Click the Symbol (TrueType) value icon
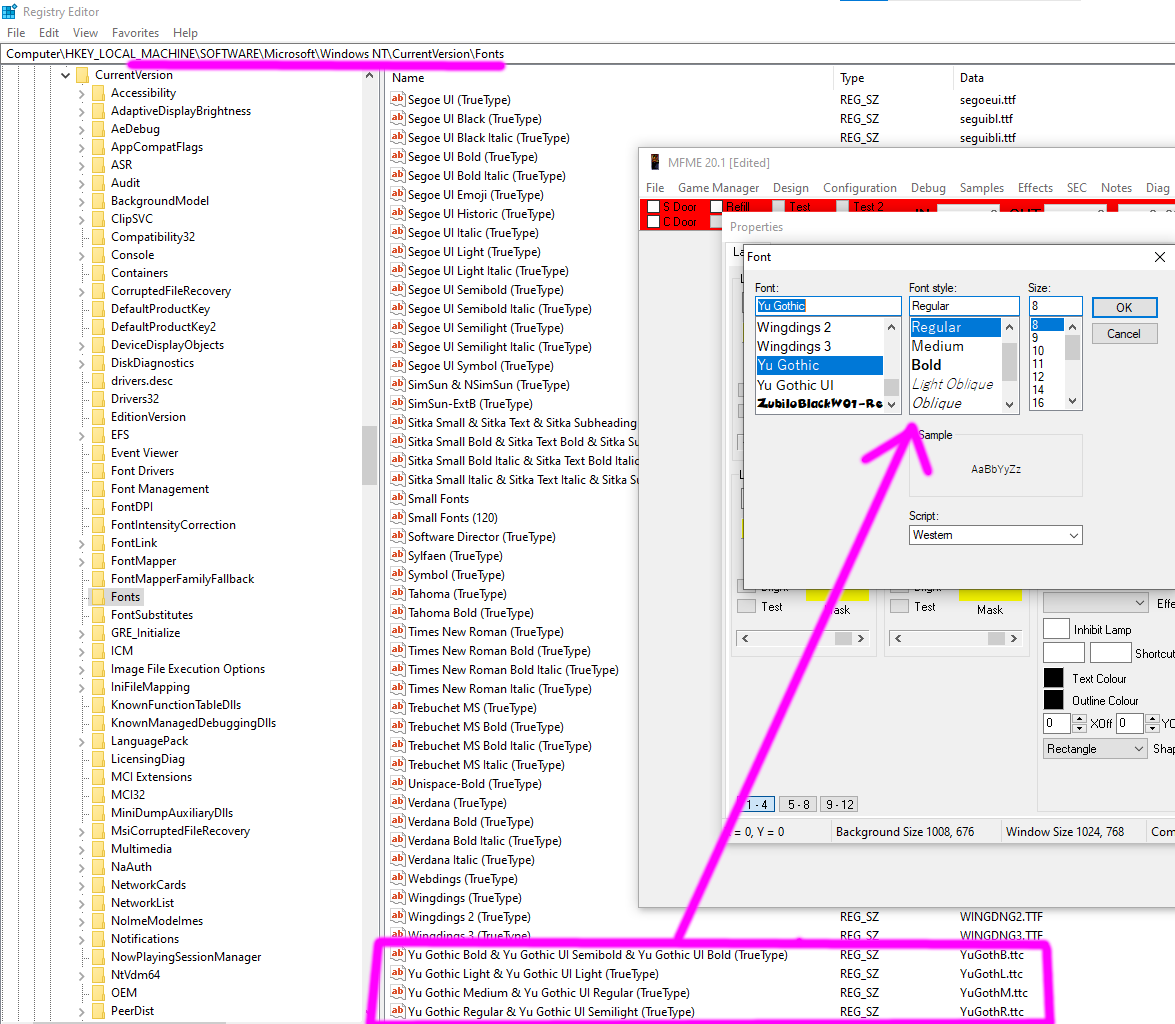The image size is (1175, 1024). (x=397, y=574)
